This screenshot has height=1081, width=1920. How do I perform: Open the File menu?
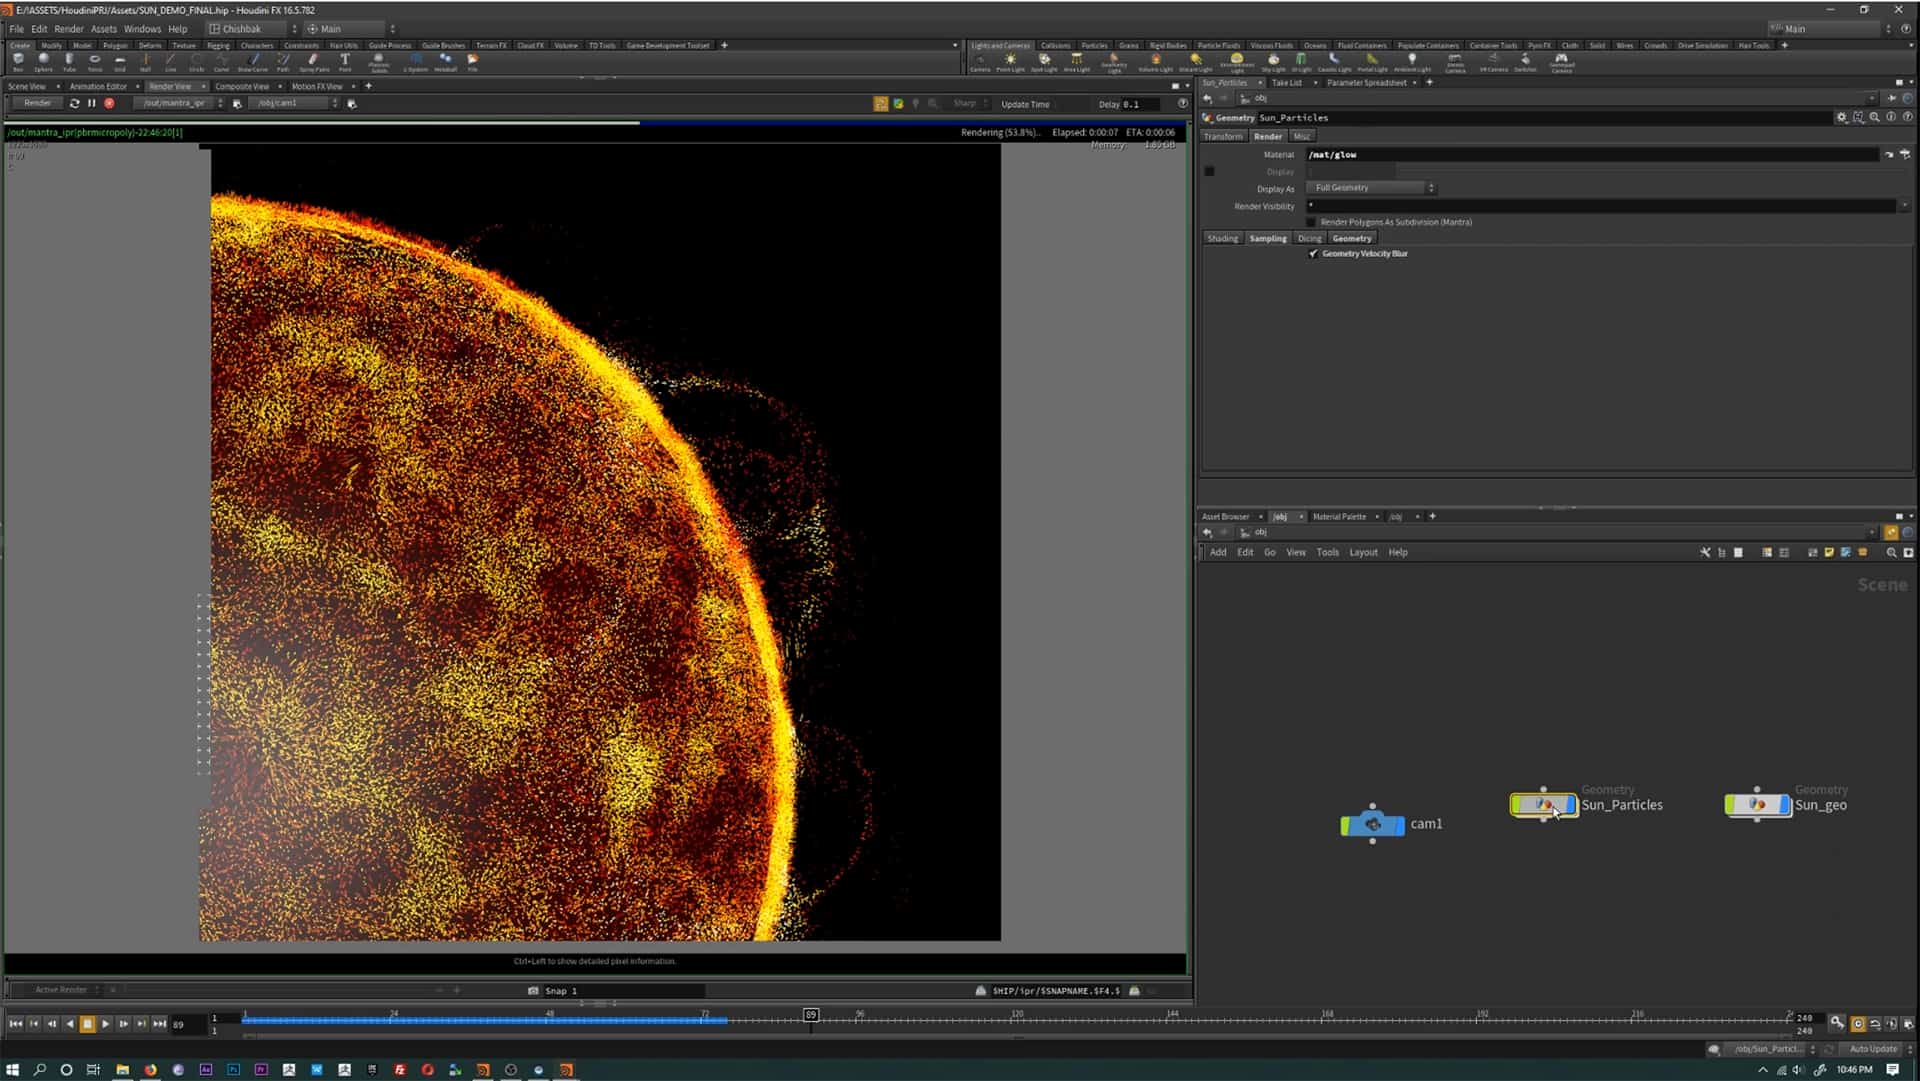[x=16, y=29]
